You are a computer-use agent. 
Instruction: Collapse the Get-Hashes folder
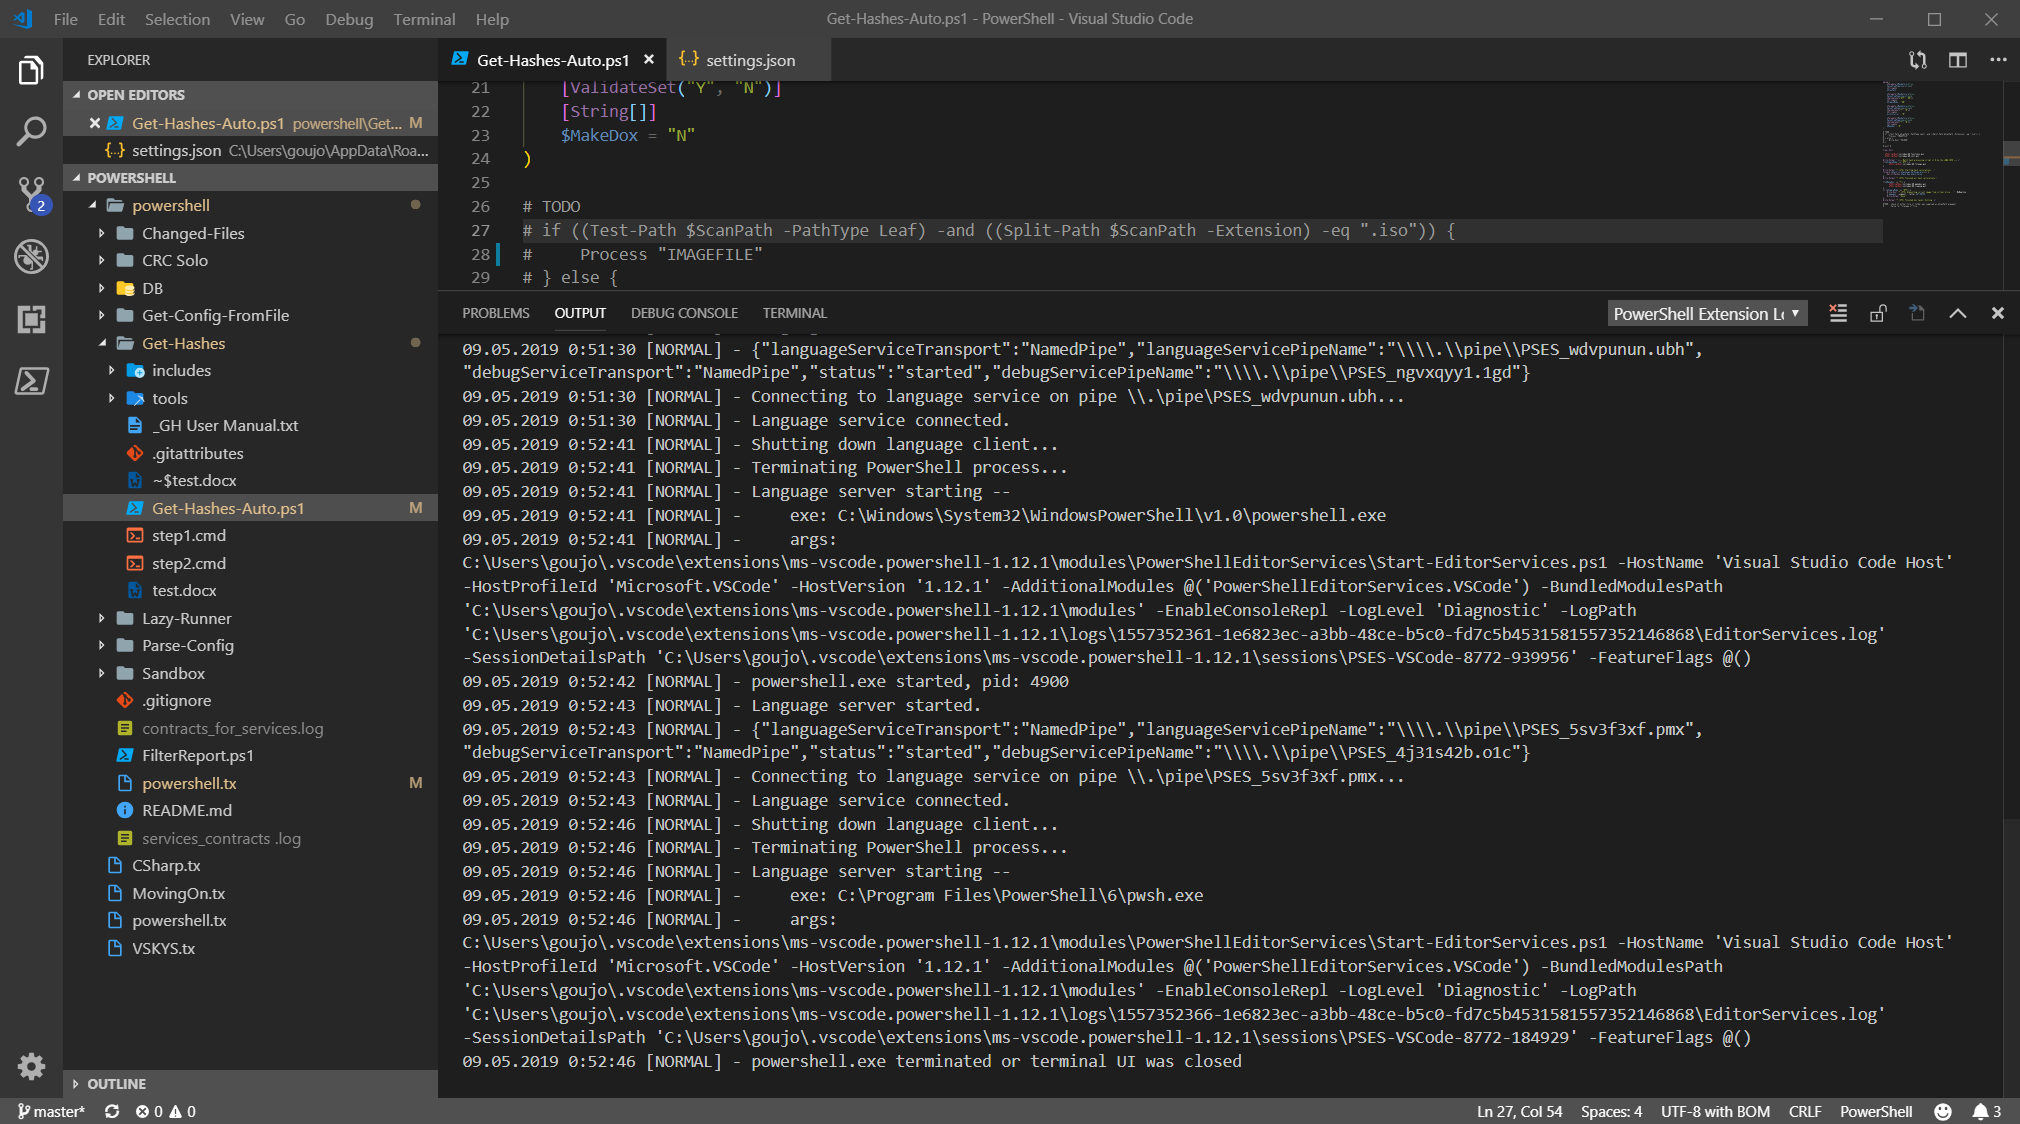[x=183, y=343]
